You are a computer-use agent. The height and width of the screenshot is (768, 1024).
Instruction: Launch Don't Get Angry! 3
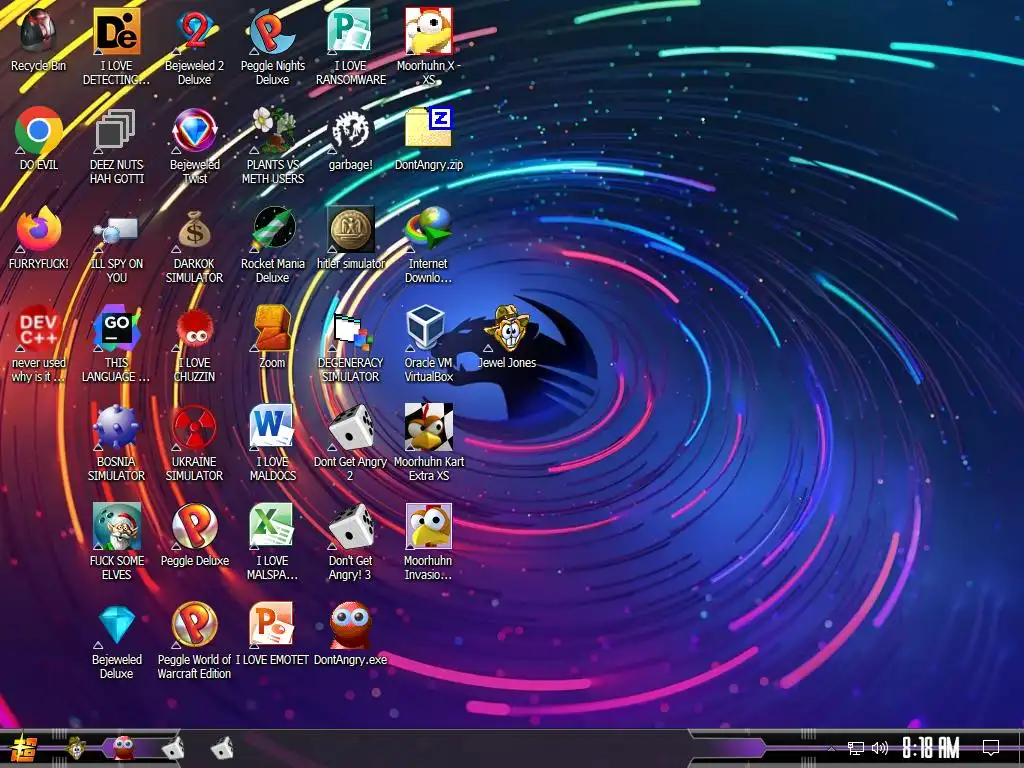click(x=351, y=541)
